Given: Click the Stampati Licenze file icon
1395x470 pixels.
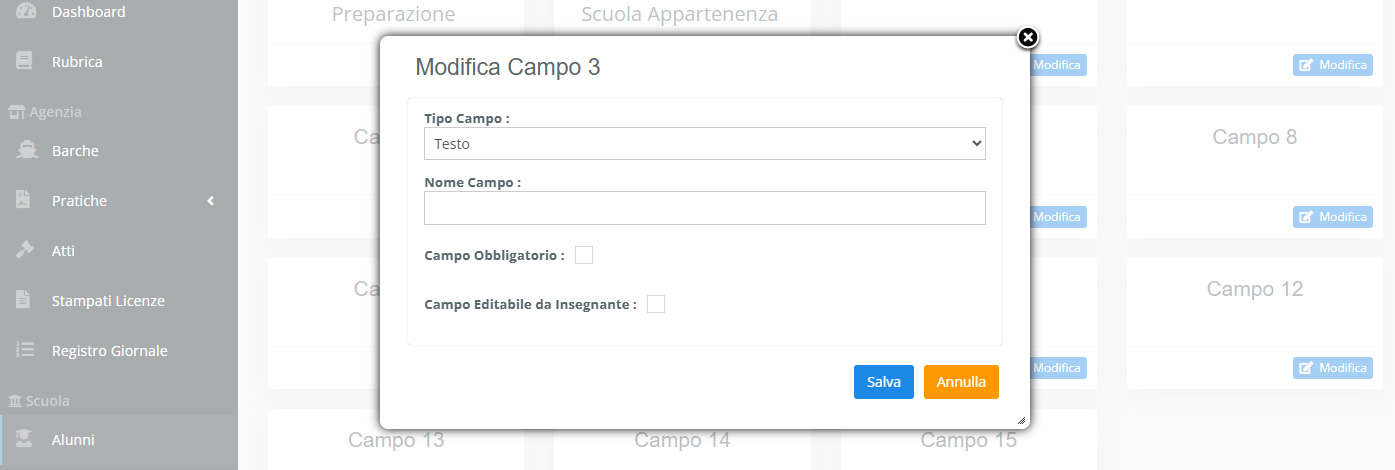Looking at the screenshot, I should click(x=25, y=300).
